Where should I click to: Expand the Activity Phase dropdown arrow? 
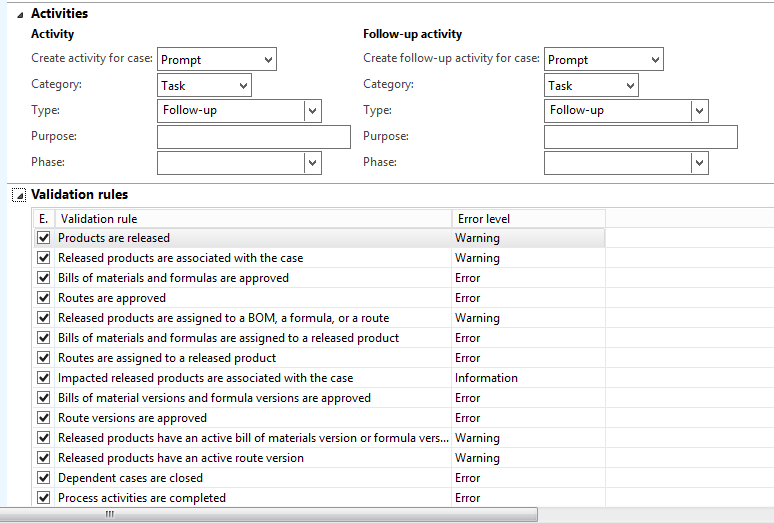[312, 163]
